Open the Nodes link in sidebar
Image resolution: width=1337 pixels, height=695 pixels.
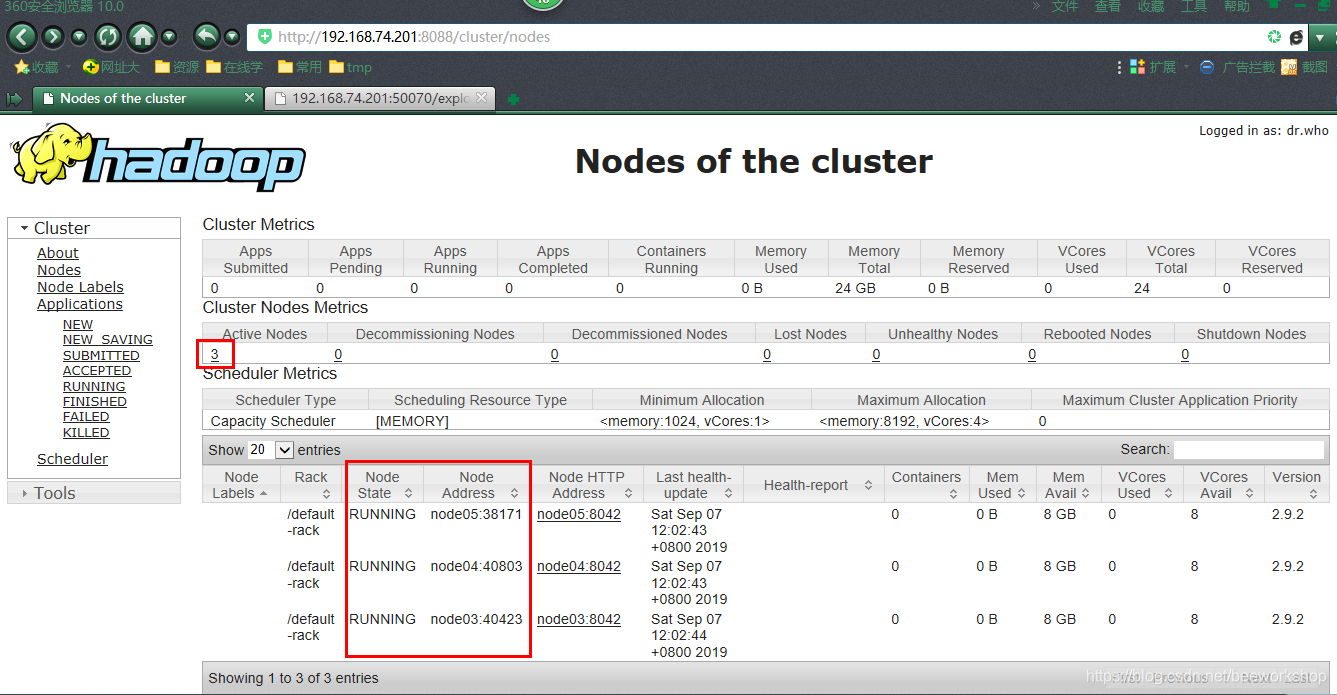point(59,270)
